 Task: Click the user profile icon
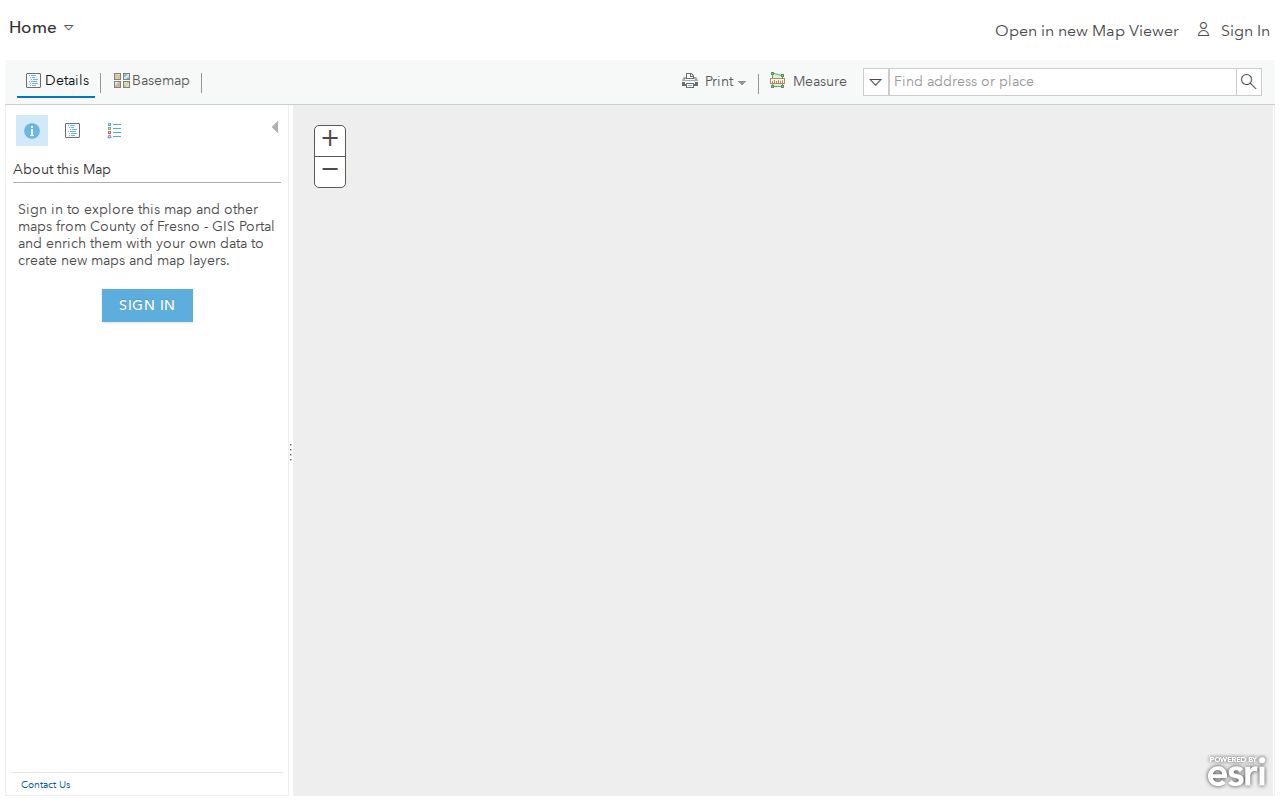(x=1204, y=30)
